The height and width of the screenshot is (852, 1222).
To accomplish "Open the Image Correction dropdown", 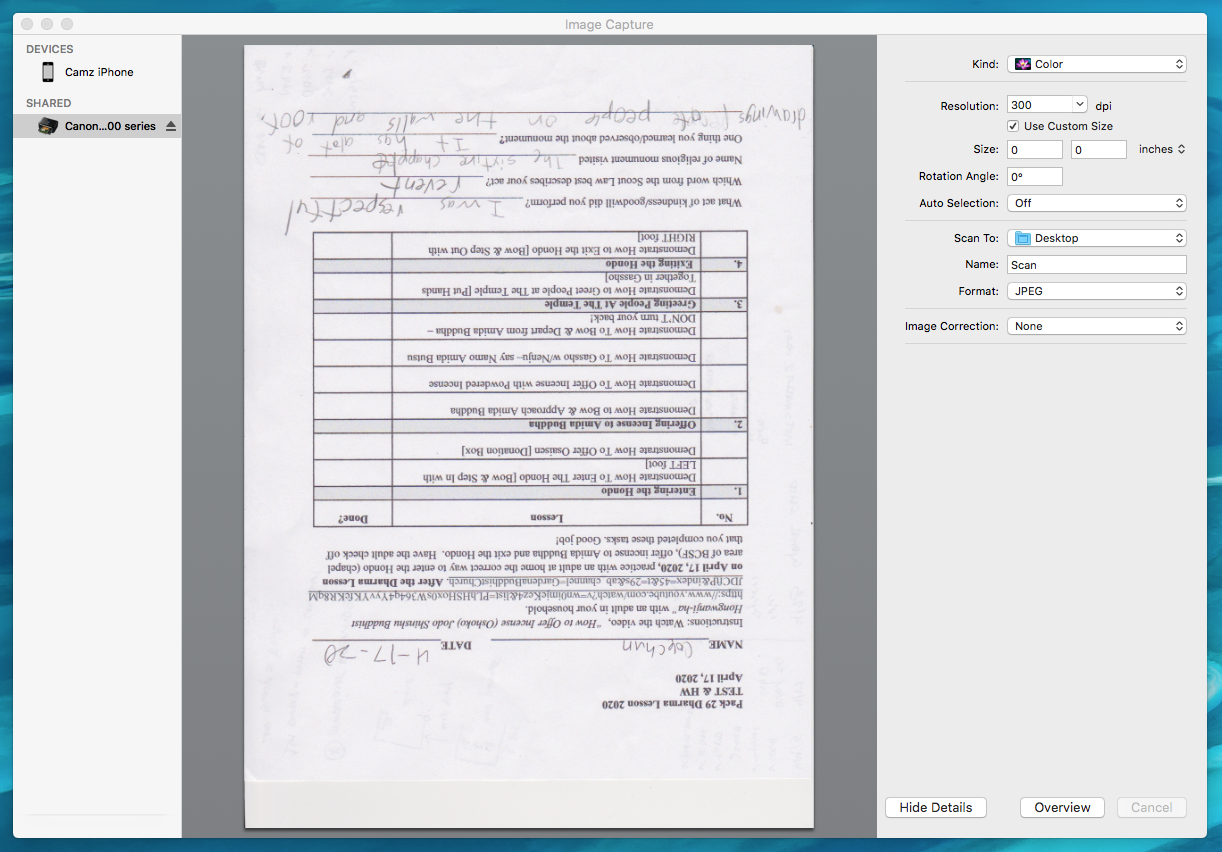I will coord(1097,325).
